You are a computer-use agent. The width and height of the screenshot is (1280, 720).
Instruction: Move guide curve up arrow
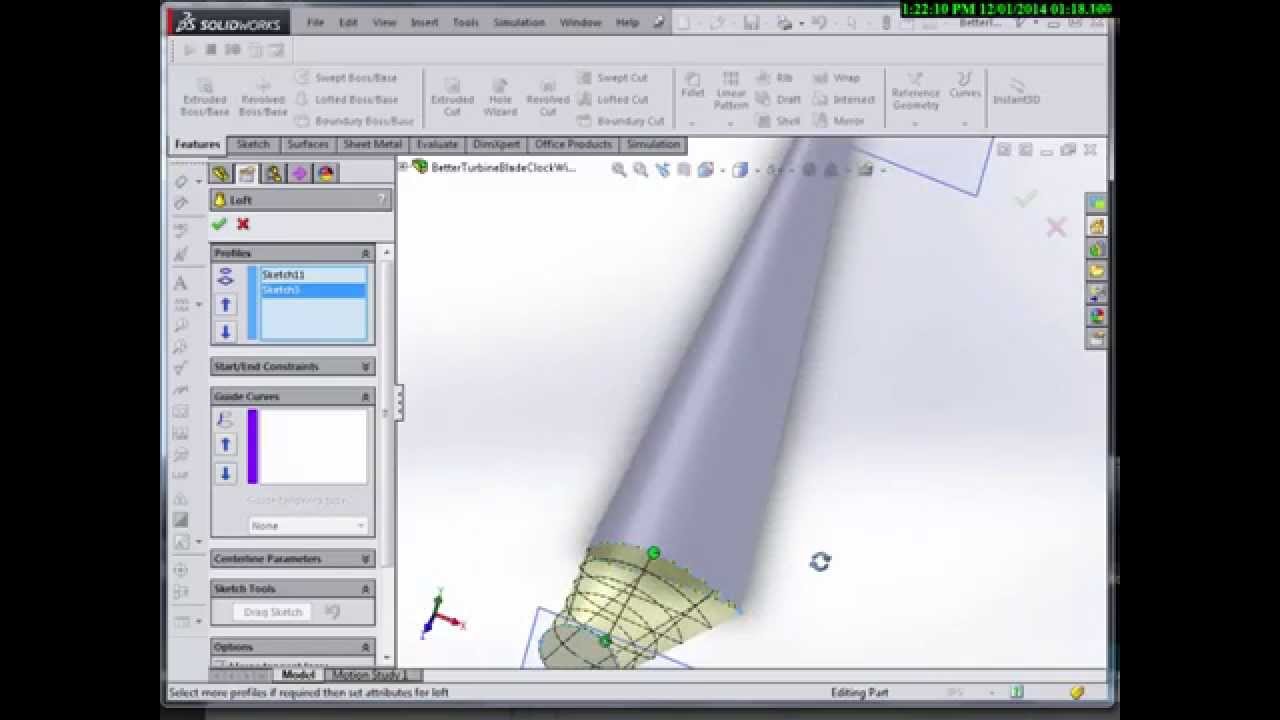225,444
